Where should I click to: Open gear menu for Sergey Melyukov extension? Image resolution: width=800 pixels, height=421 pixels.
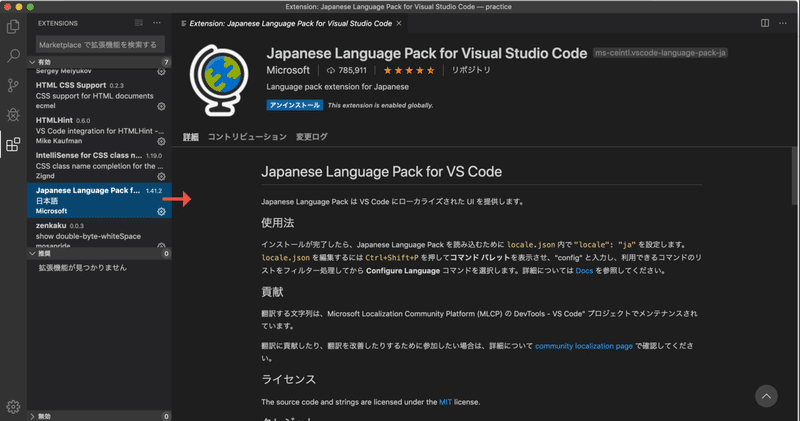click(x=161, y=71)
